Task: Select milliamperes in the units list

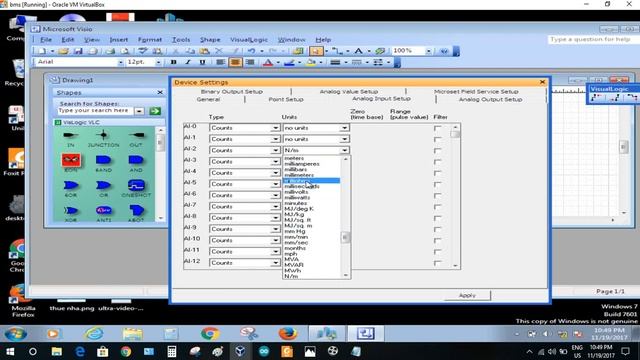Action: (x=302, y=164)
